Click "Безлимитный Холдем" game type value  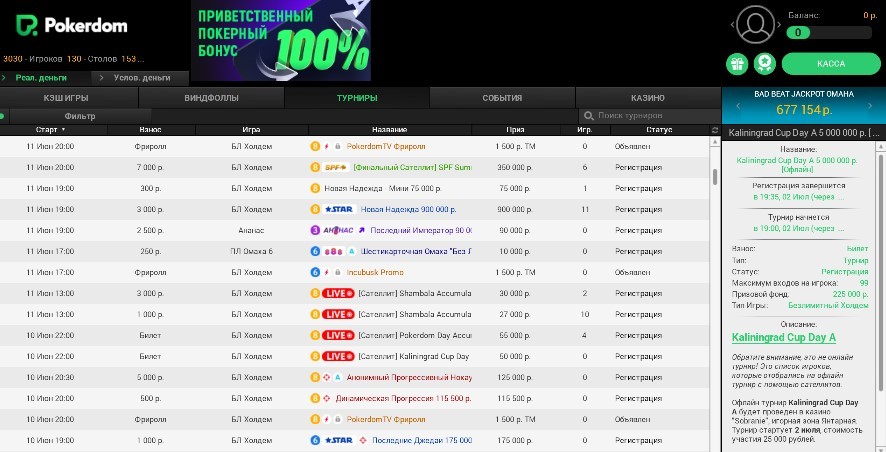point(828,305)
